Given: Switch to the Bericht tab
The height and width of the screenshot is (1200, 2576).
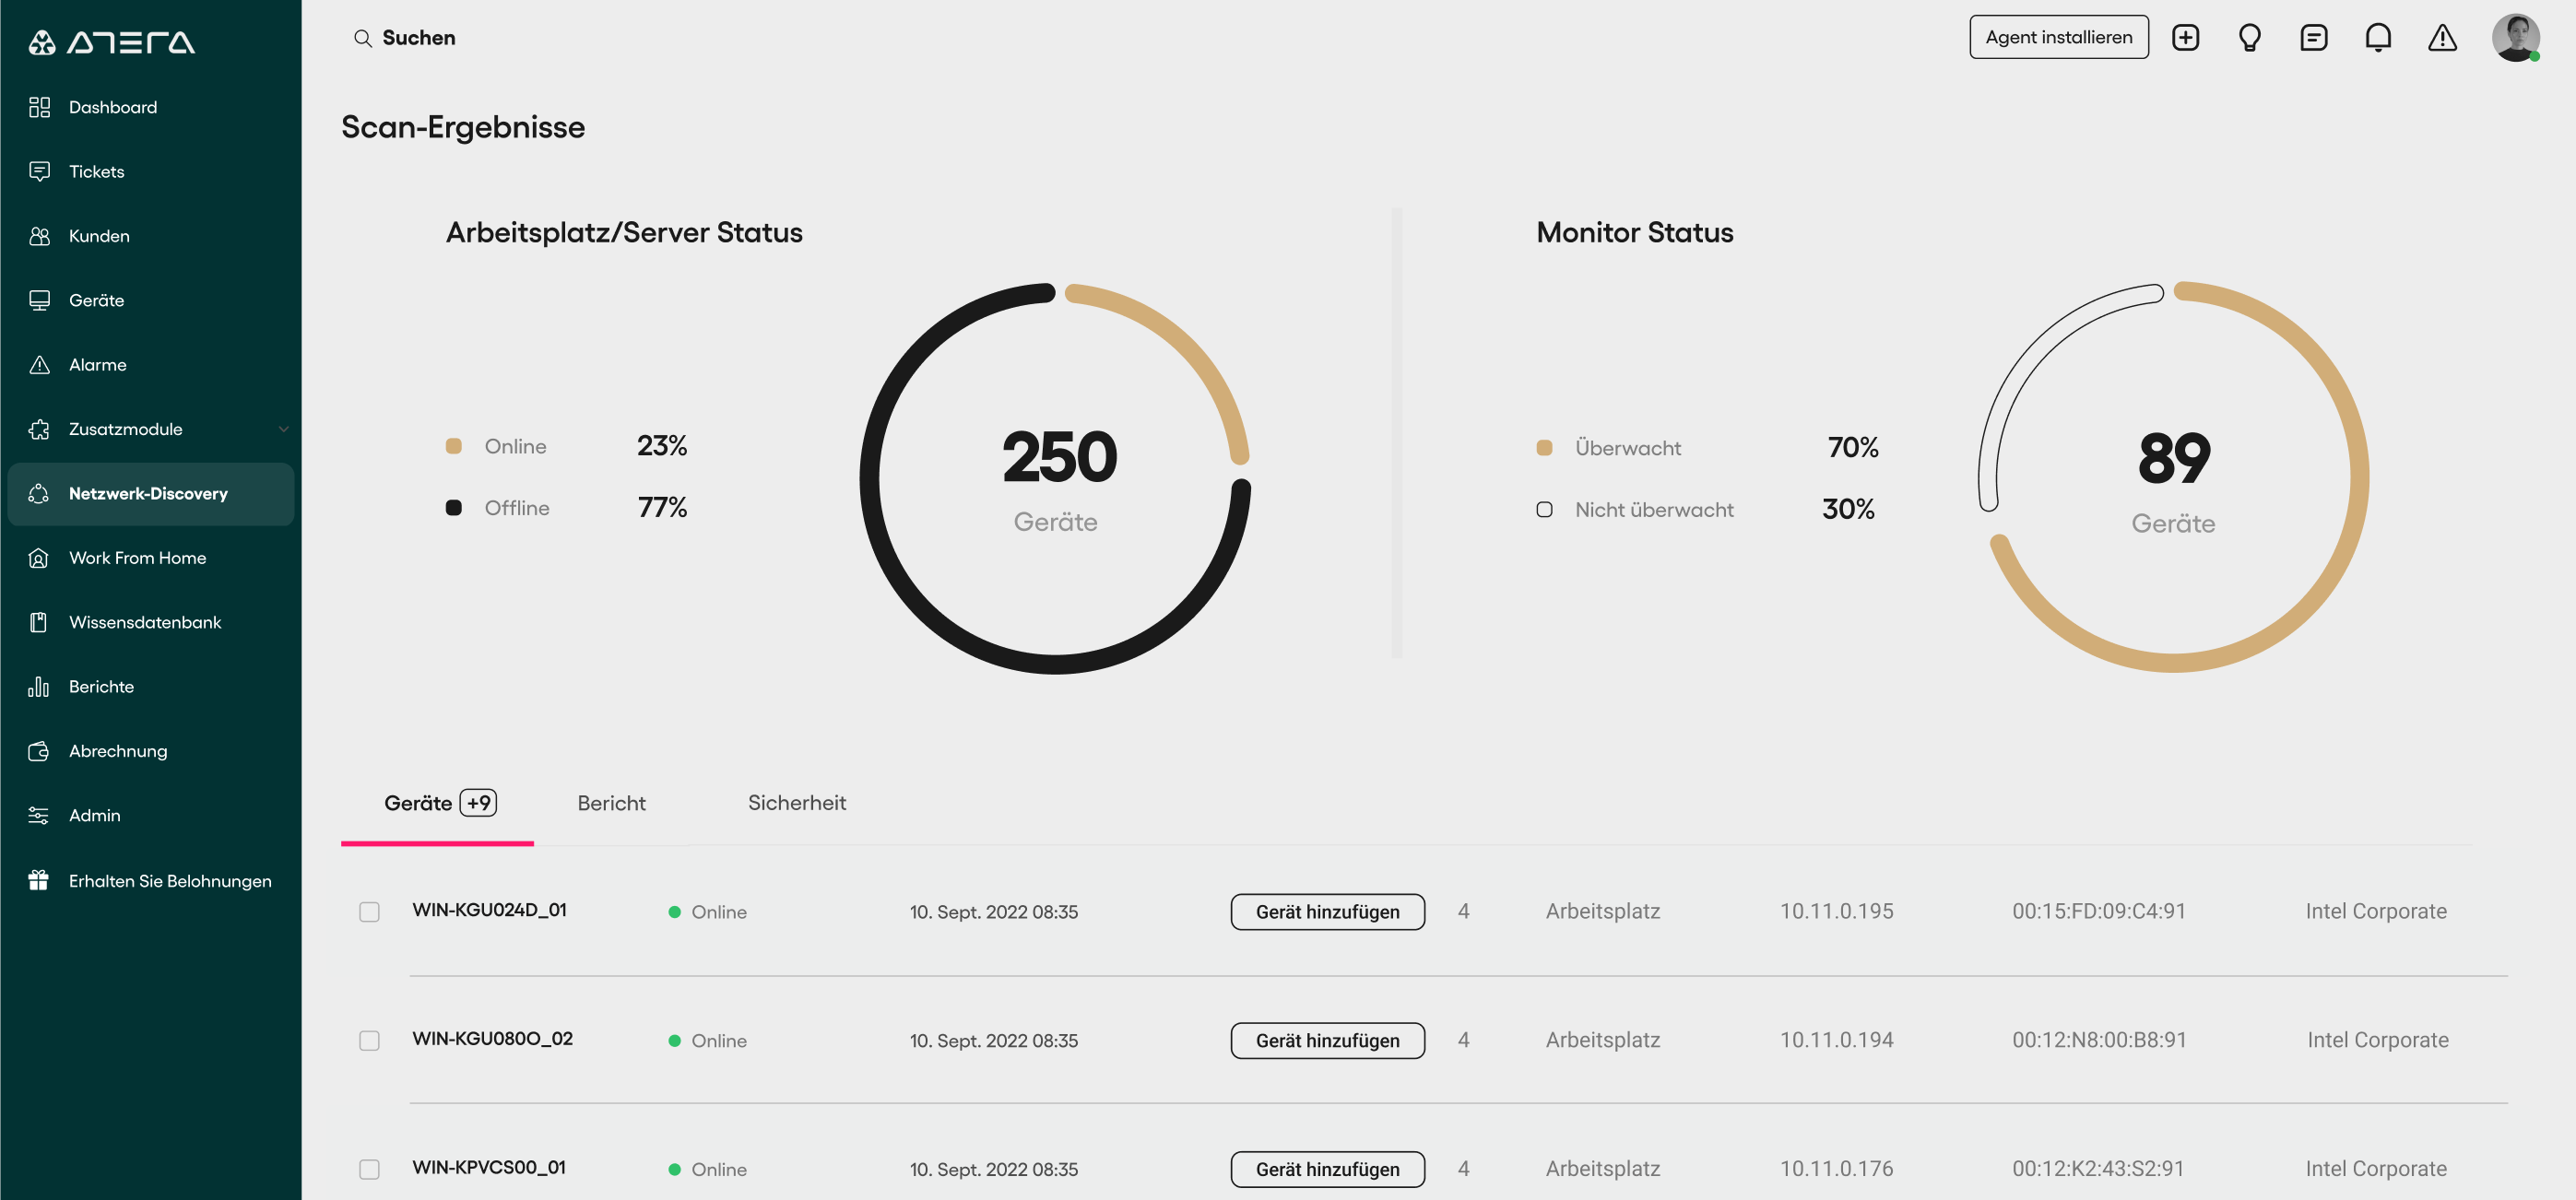Looking at the screenshot, I should [x=611, y=804].
